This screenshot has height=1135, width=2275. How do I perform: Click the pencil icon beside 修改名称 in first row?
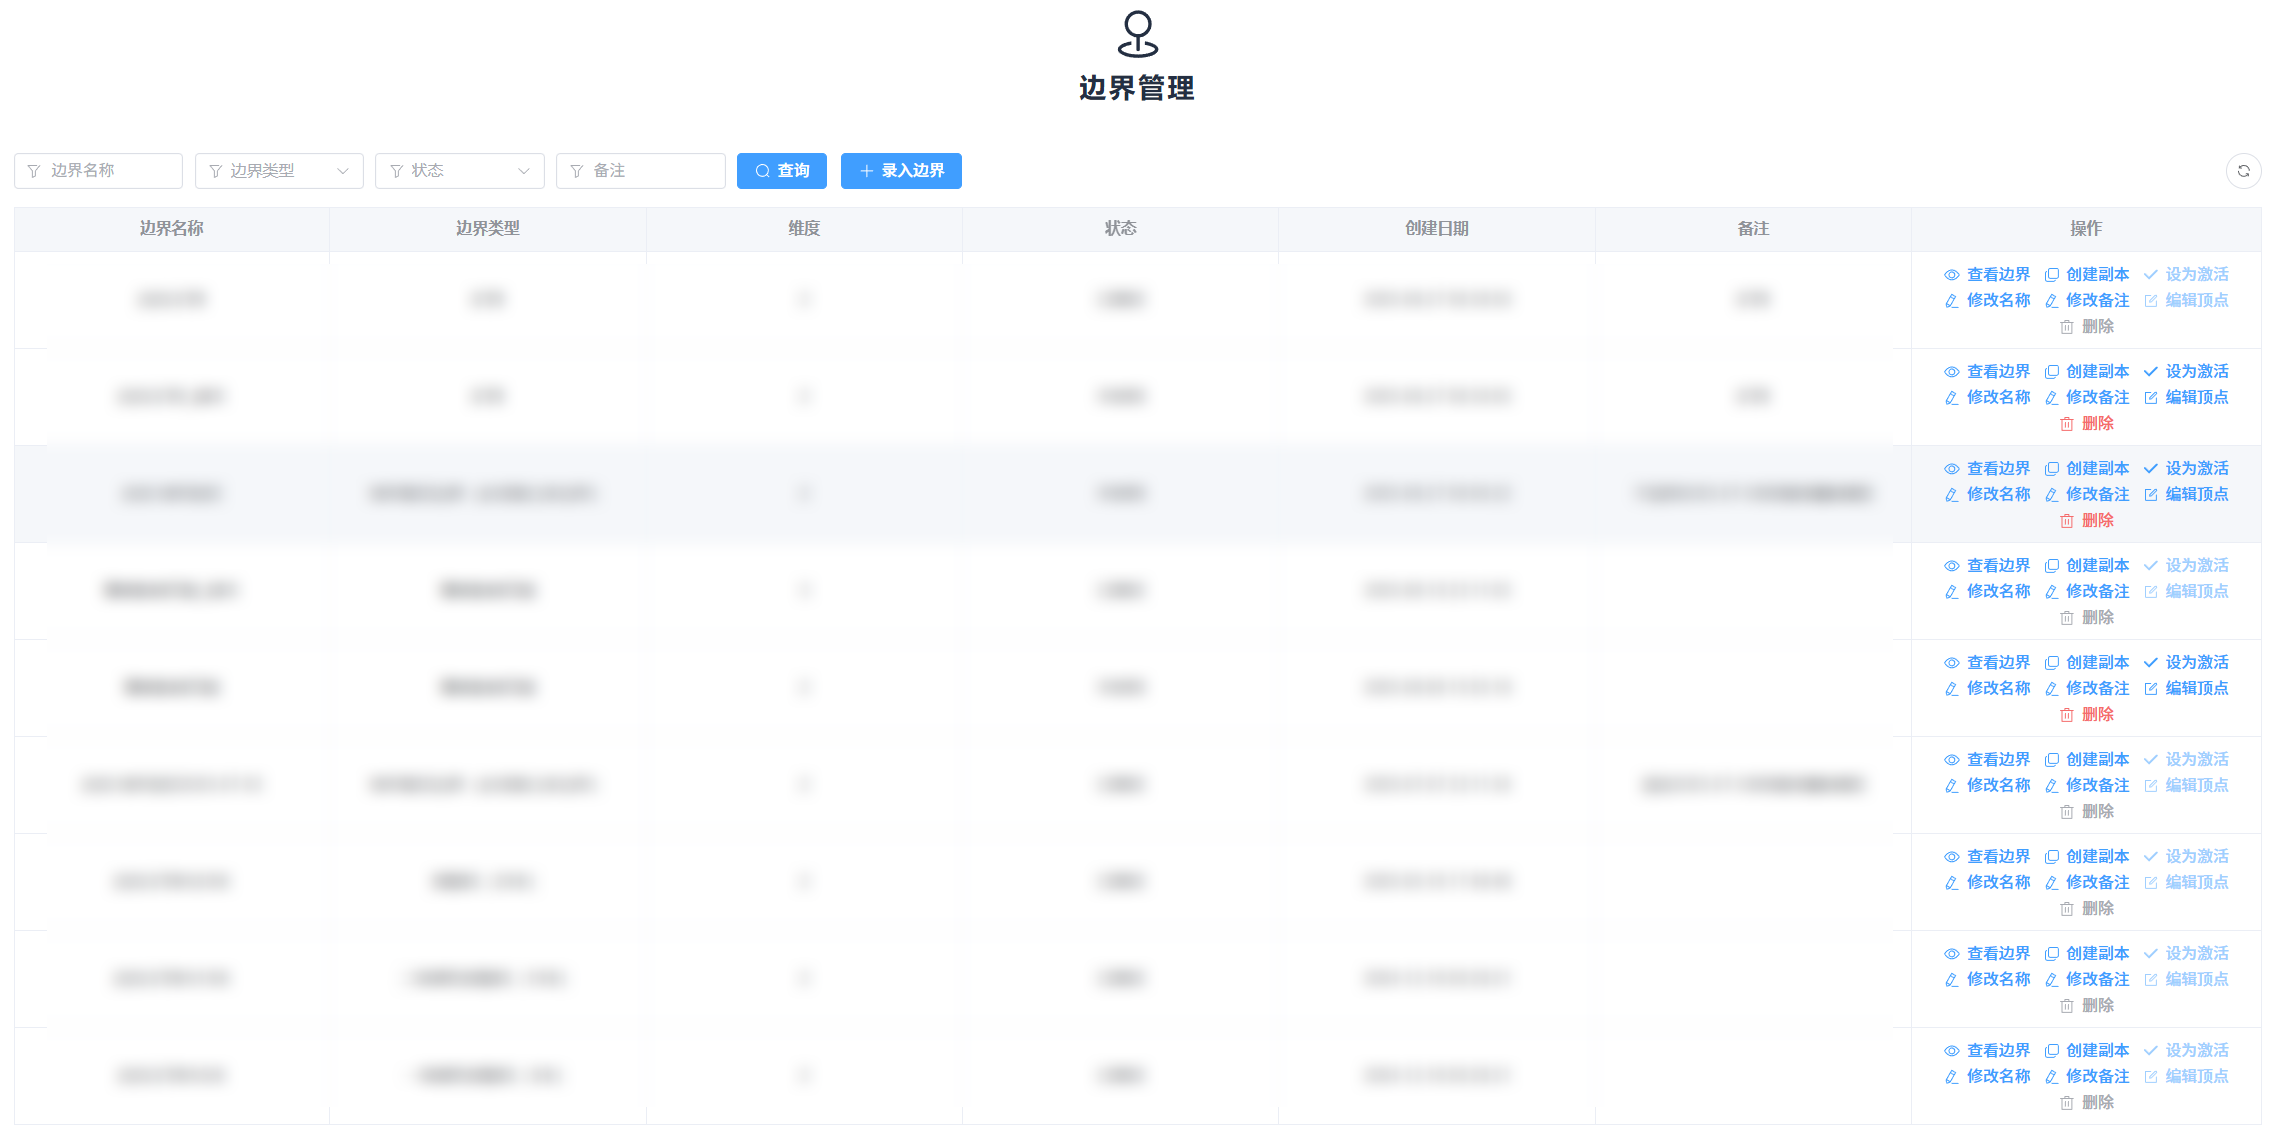pyautogui.click(x=1950, y=300)
